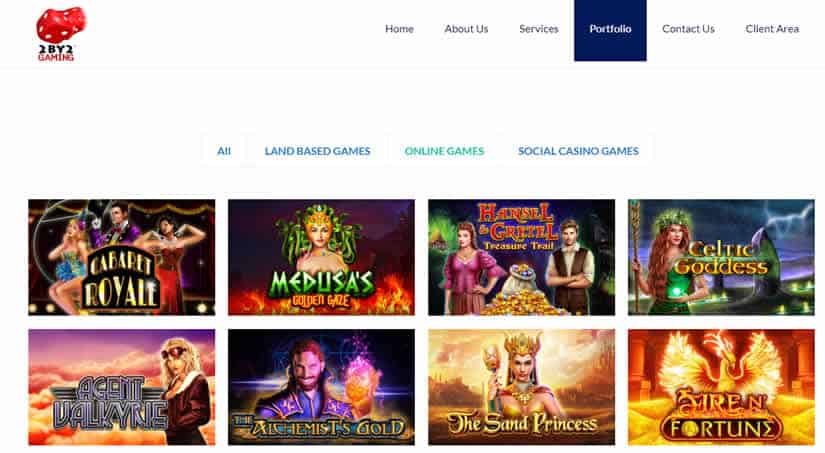Filter by Online Games
This screenshot has height=453, width=825.
444,151
